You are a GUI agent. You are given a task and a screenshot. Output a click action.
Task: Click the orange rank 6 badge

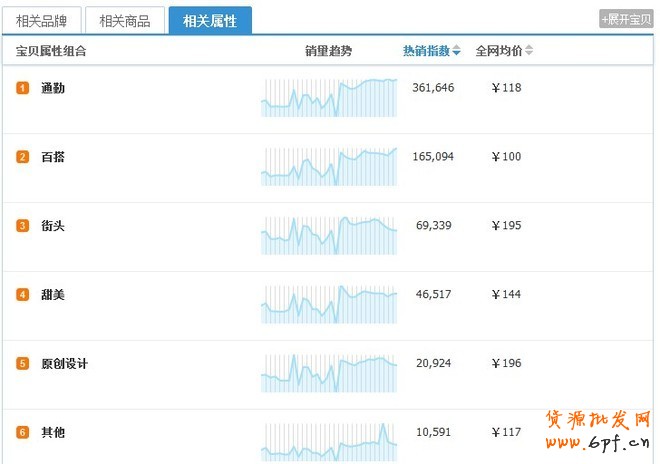coord(23,433)
